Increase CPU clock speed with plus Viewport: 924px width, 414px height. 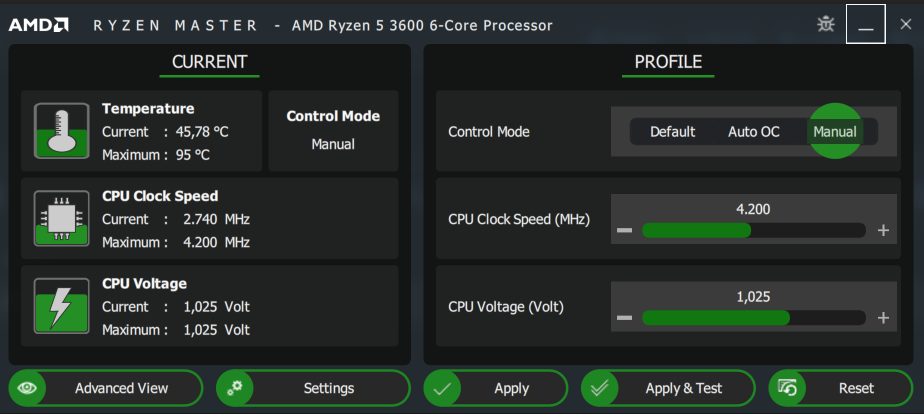click(883, 230)
